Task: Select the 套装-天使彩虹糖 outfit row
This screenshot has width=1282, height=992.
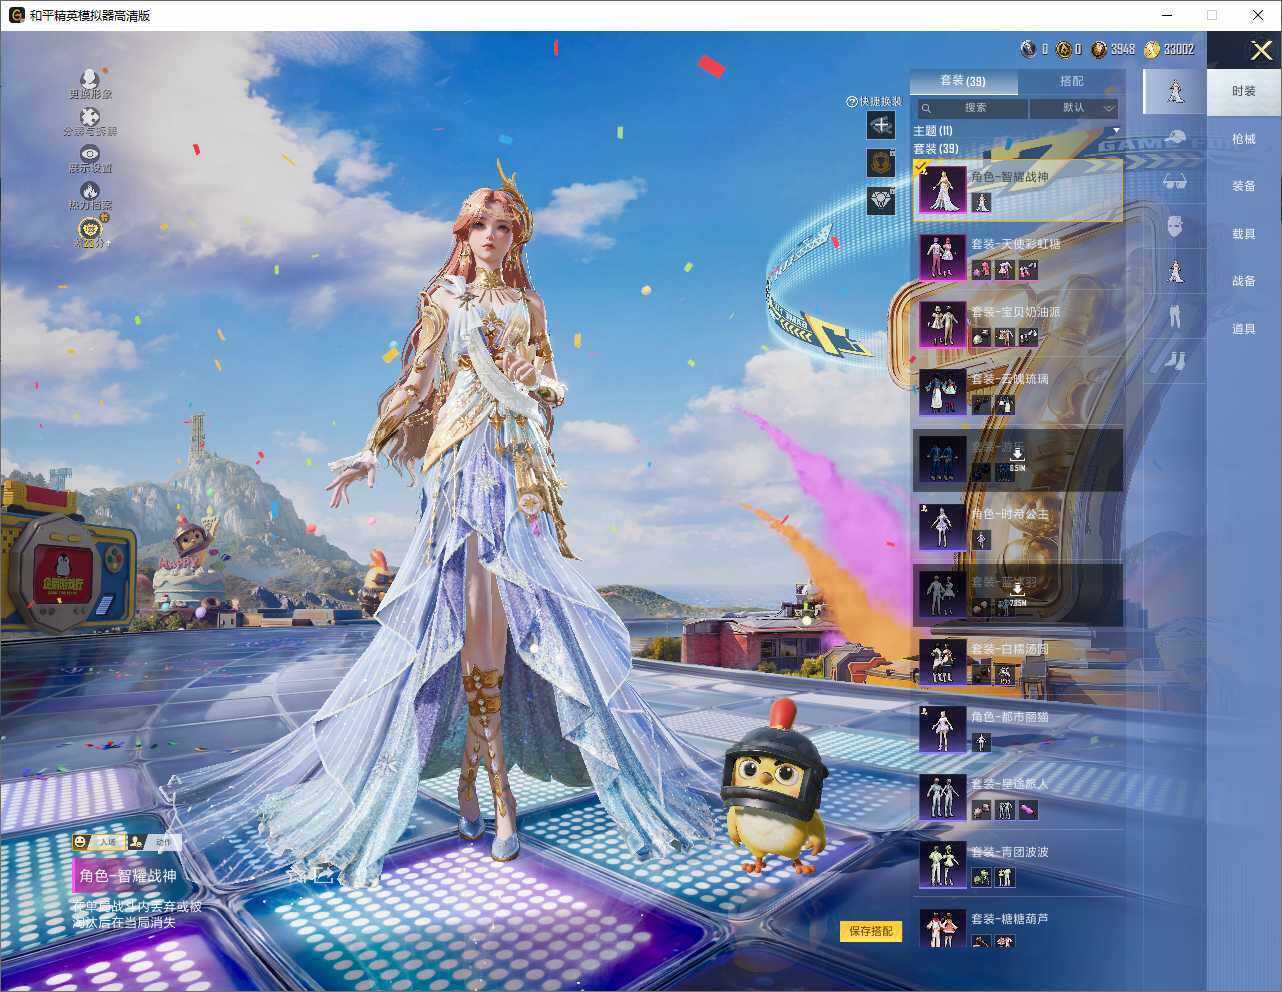Action: [x=1018, y=257]
